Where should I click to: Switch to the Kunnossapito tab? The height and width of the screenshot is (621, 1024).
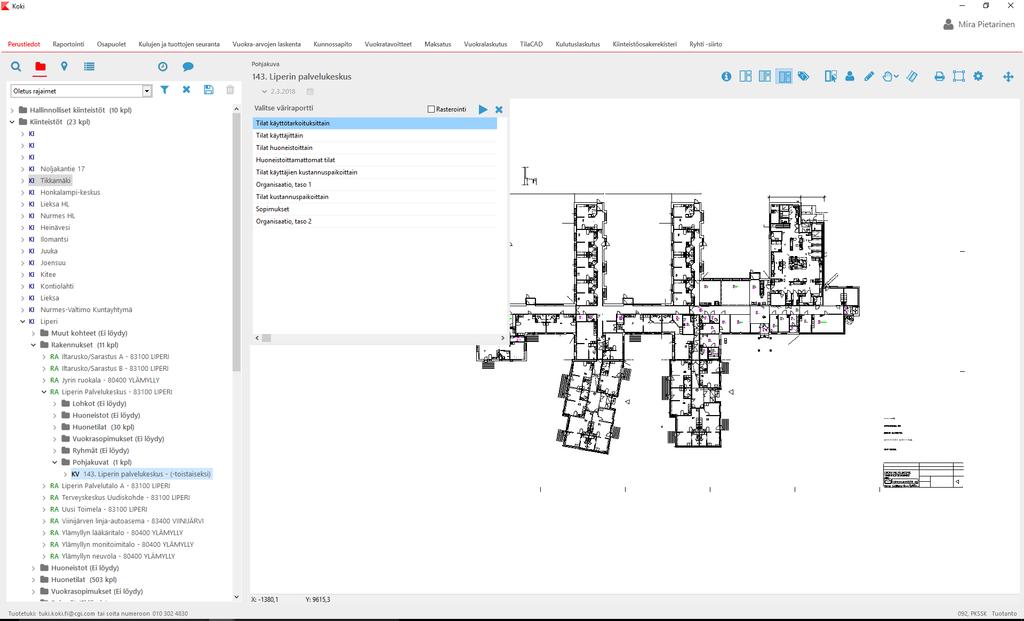[x=332, y=44]
